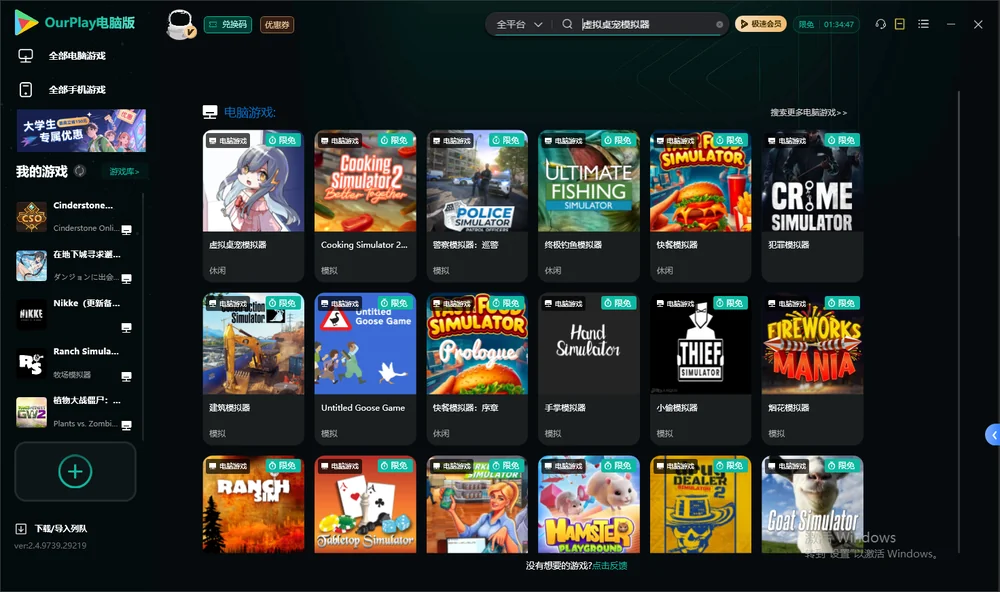The height and width of the screenshot is (592, 1000).
Task: Open Untitled Goose Game card
Action: (x=365, y=369)
